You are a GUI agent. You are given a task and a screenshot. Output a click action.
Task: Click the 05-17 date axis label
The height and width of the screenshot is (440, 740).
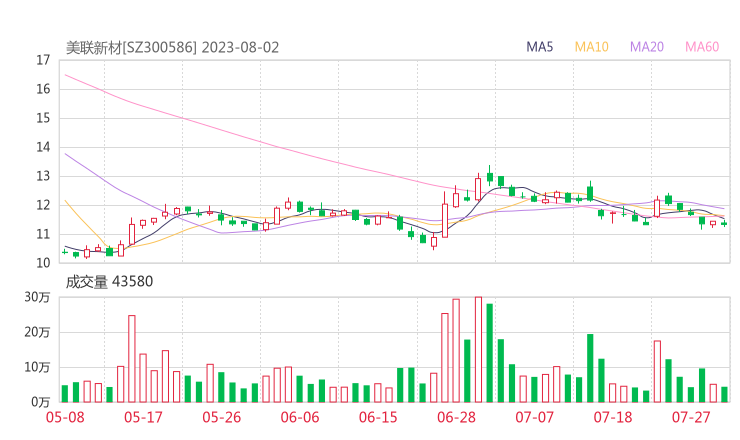(x=143, y=417)
